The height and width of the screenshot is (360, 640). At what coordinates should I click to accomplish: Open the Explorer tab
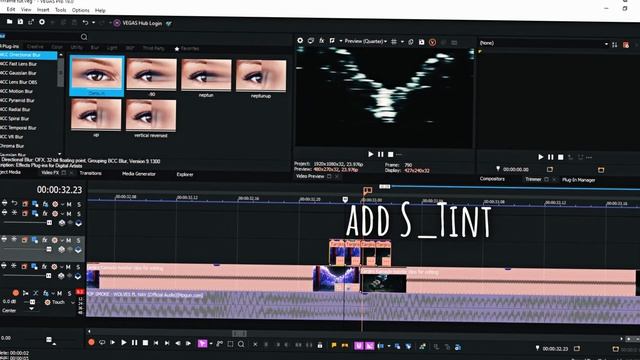click(x=185, y=174)
